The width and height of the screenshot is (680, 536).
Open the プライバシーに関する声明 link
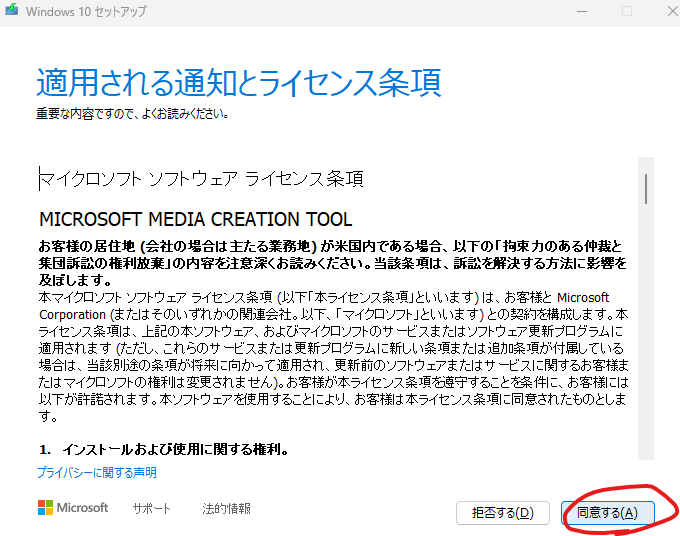pos(97,472)
